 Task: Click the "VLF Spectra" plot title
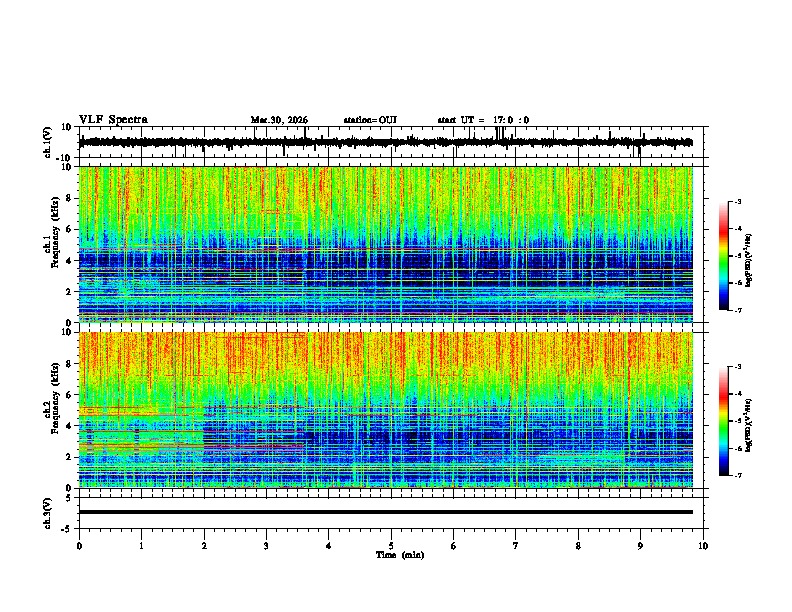[113, 119]
